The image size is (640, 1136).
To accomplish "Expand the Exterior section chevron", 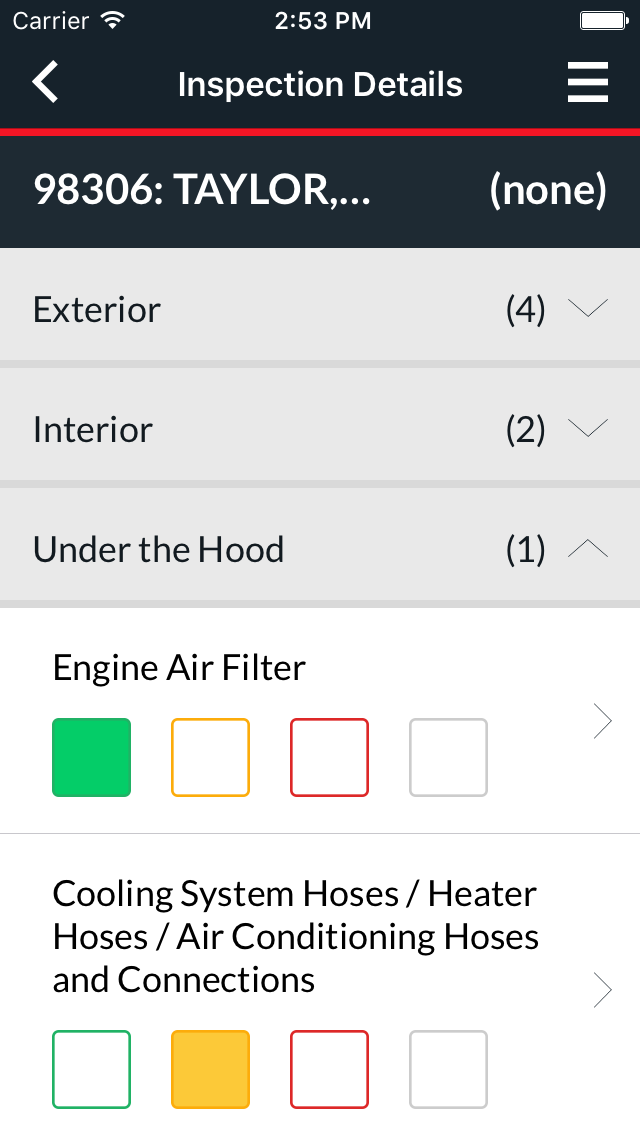I will pyautogui.click(x=587, y=309).
